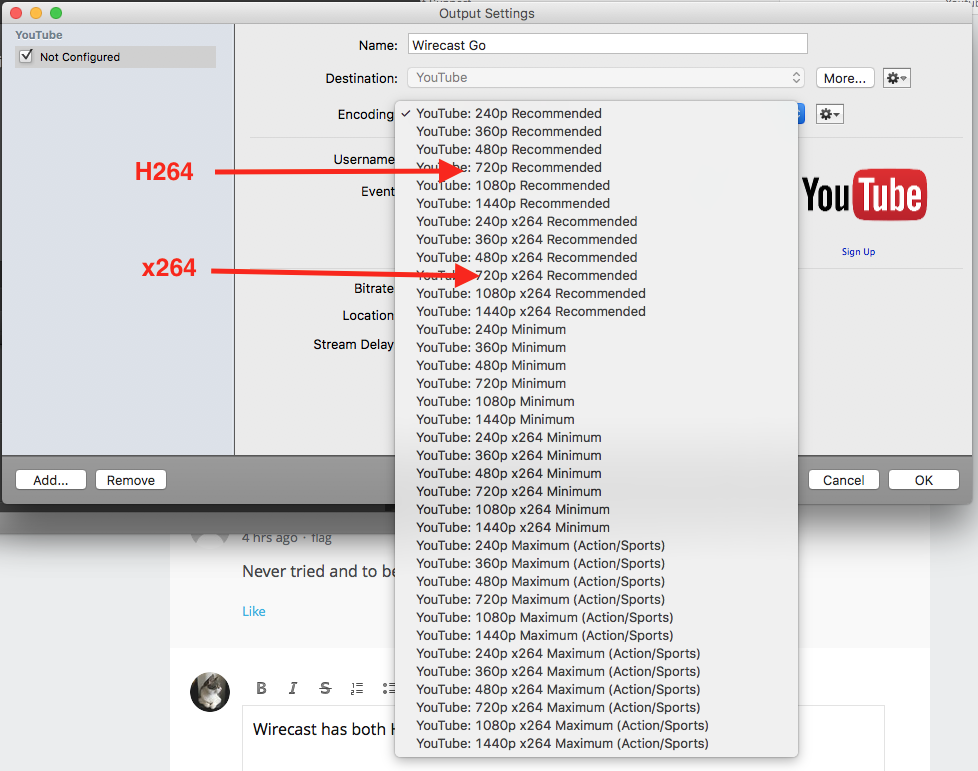Pick YouTube: 1440p x264 Maximum (Action/Sports)
Screen dimensions: 978x771
[596, 744]
